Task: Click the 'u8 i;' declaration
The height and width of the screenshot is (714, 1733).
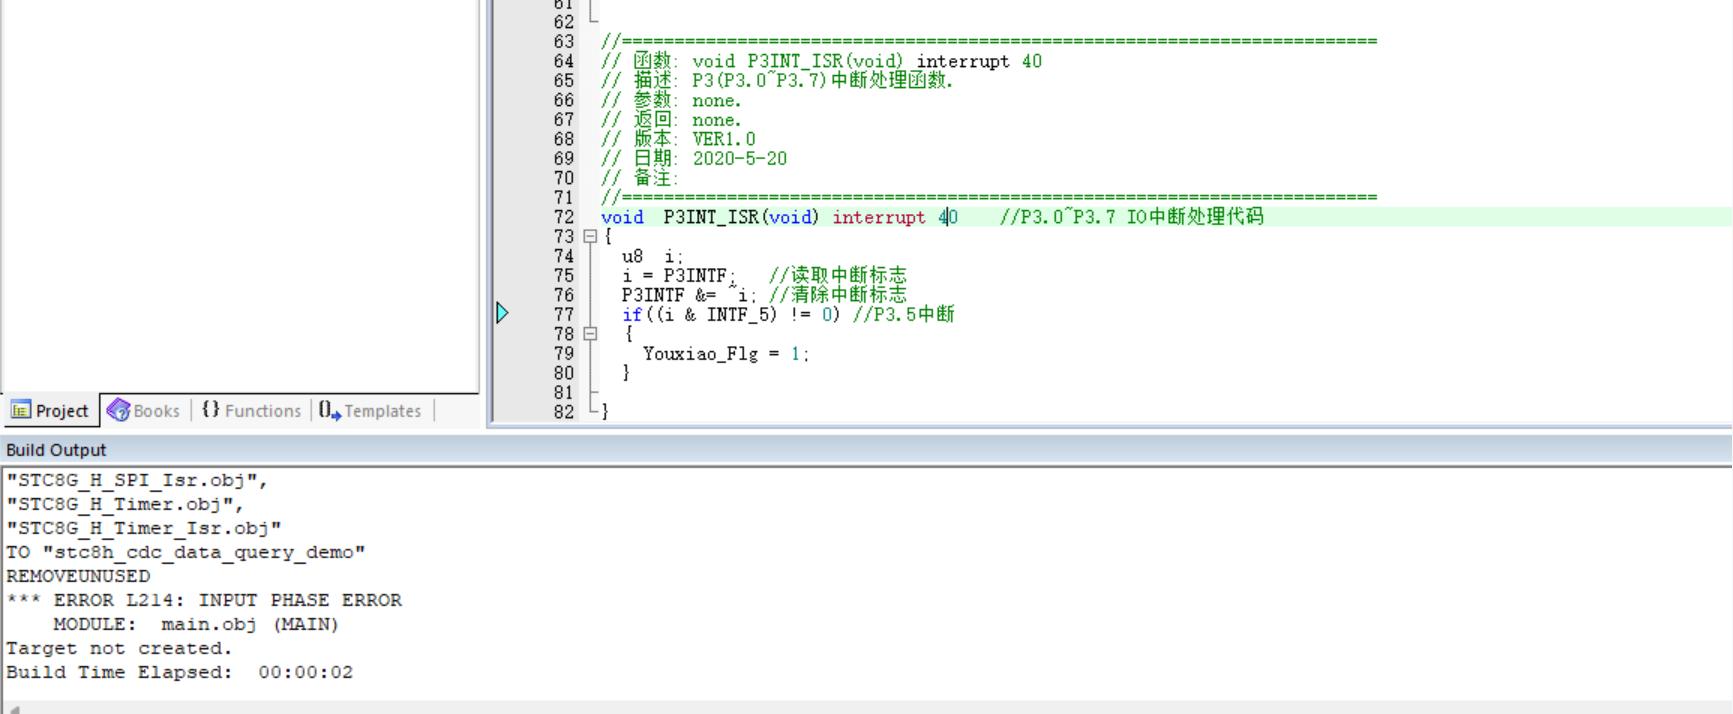Action: point(652,256)
